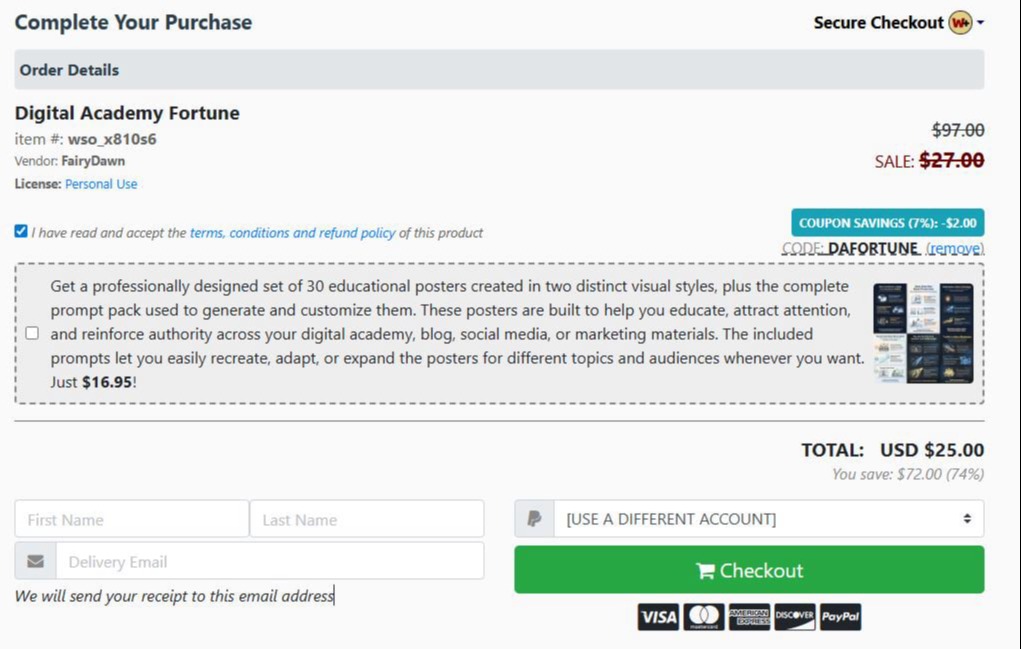
Task: Uncheck the terms and conditions acceptance checkbox
Action: pos(20,231)
